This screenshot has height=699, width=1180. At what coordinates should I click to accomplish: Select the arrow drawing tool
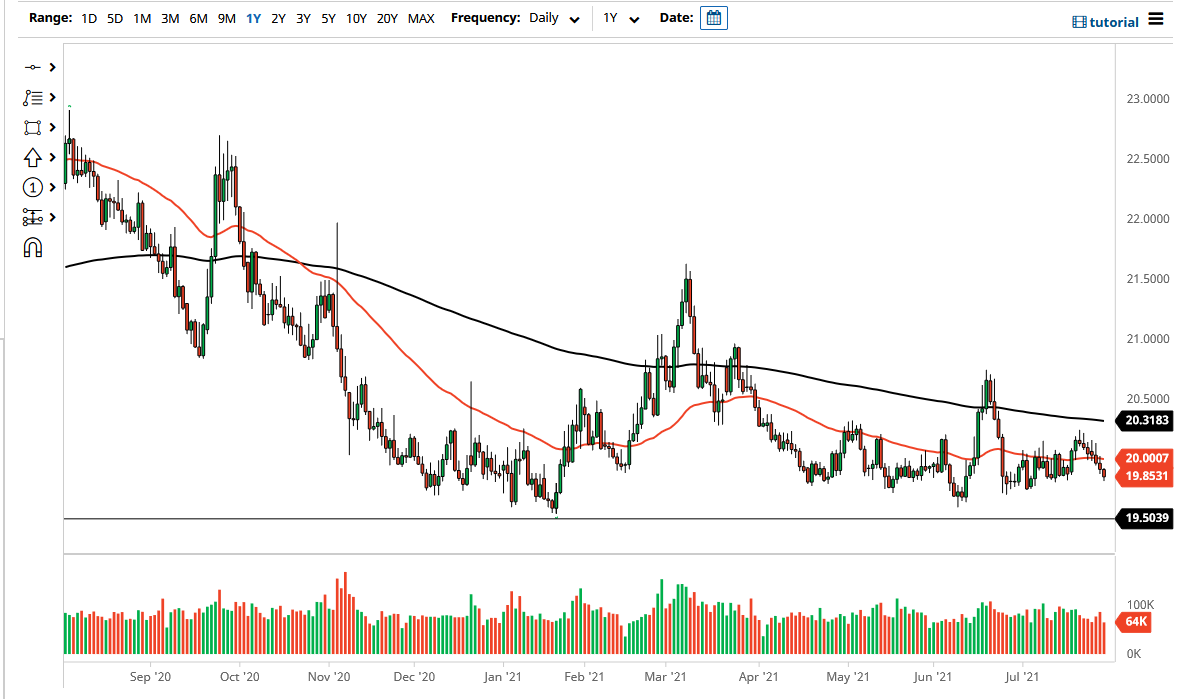tap(33, 157)
